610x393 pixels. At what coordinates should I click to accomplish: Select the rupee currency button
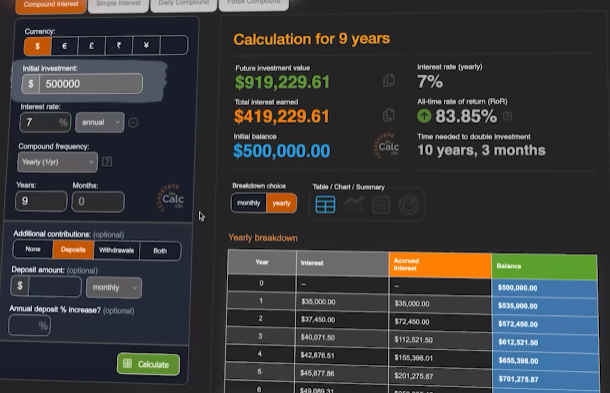coord(119,46)
